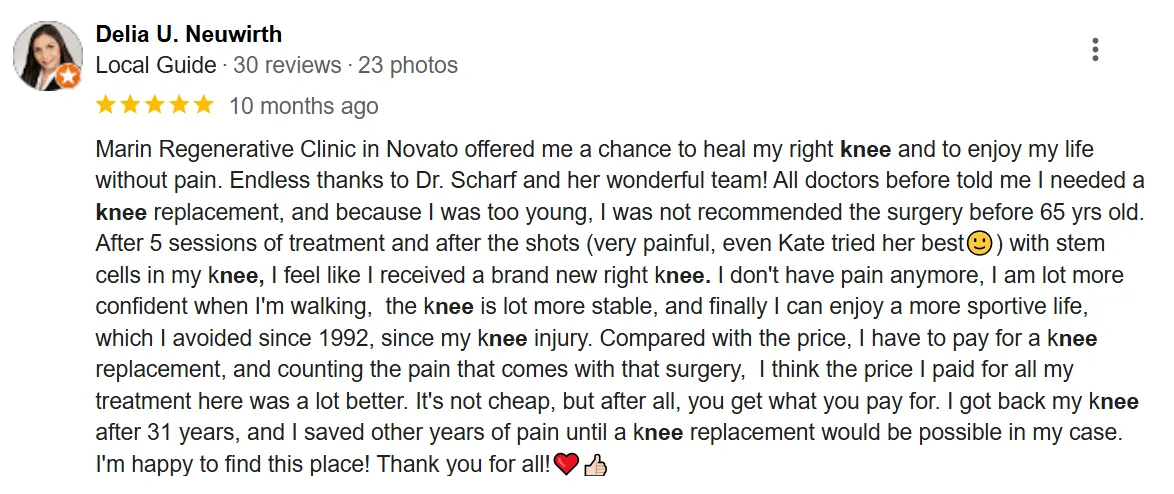Open Delia U. Neuwirth's reviewer name link
Viewport: 1174px width, 494px height.
coord(189,34)
